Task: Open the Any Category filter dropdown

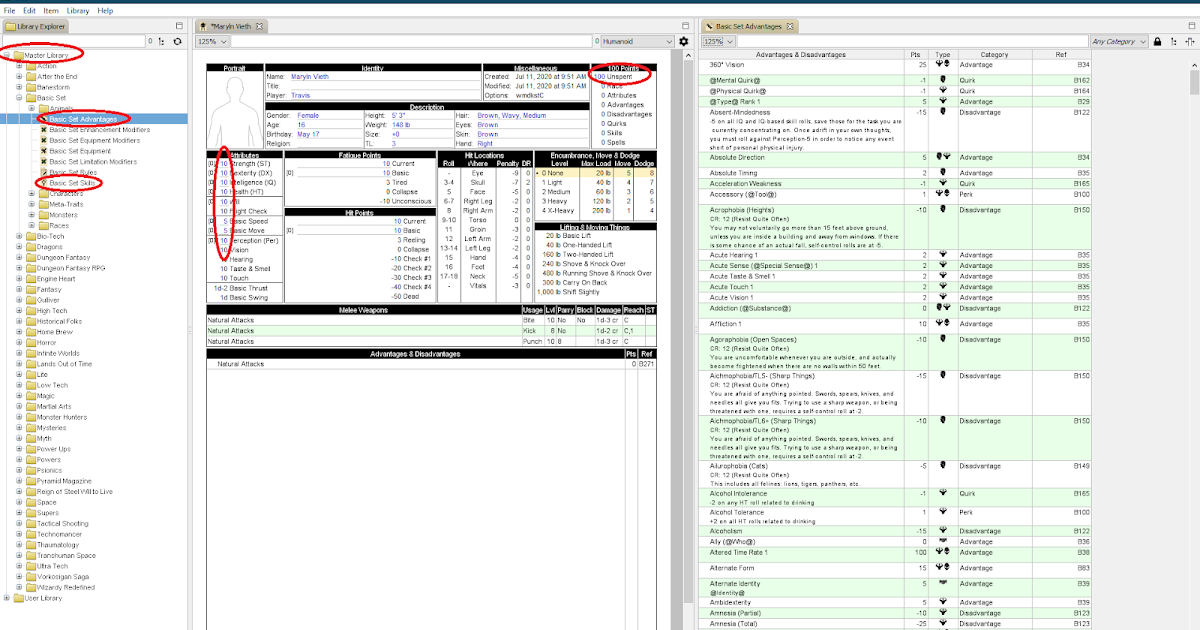Action: click(x=1120, y=43)
